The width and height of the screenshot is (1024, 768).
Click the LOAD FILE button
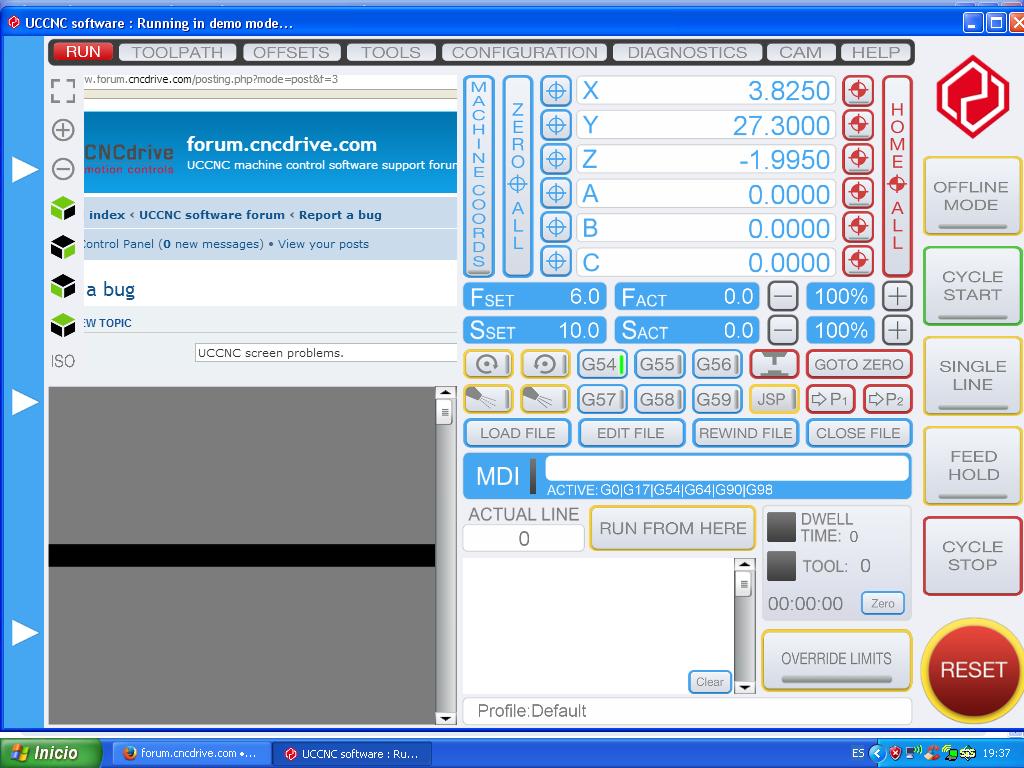[517, 433]
